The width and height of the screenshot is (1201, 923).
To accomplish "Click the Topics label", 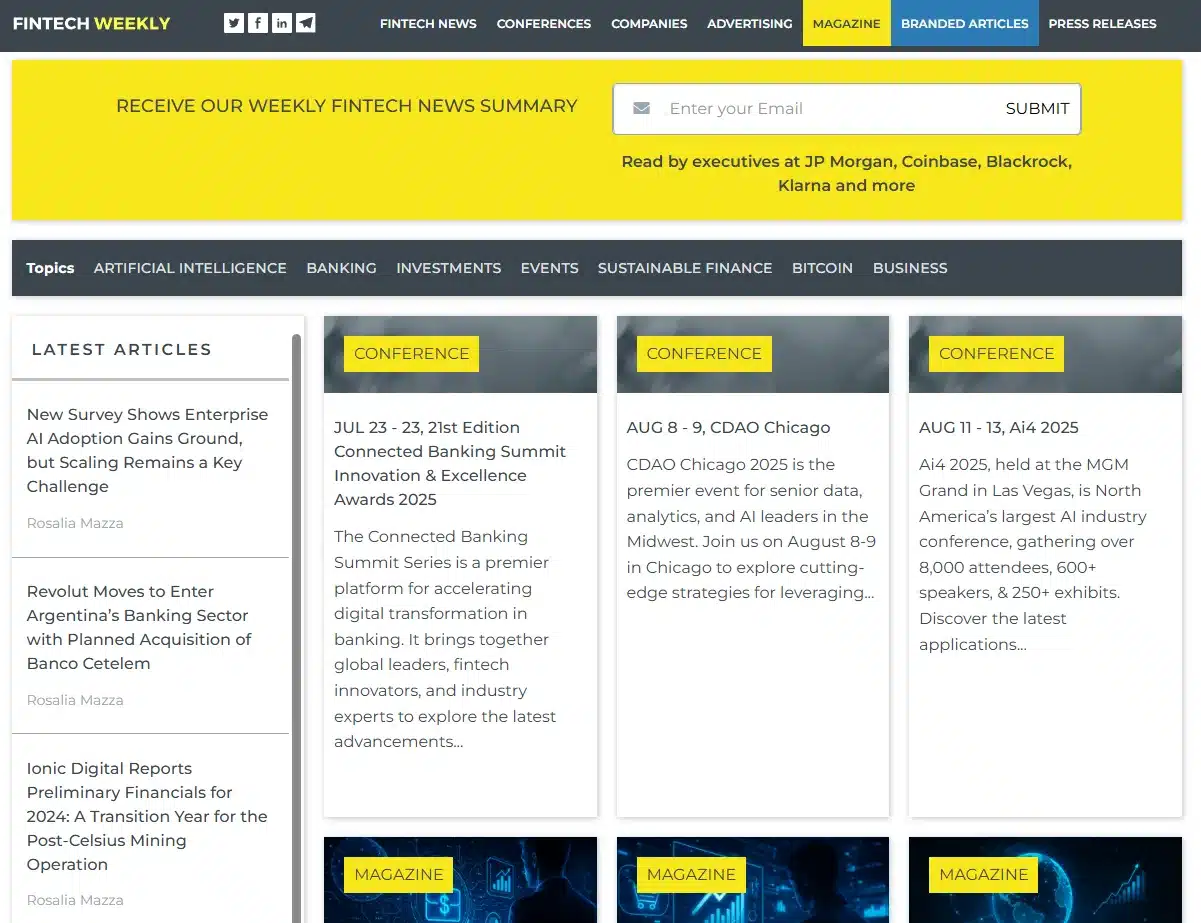I will pos(50,268).
